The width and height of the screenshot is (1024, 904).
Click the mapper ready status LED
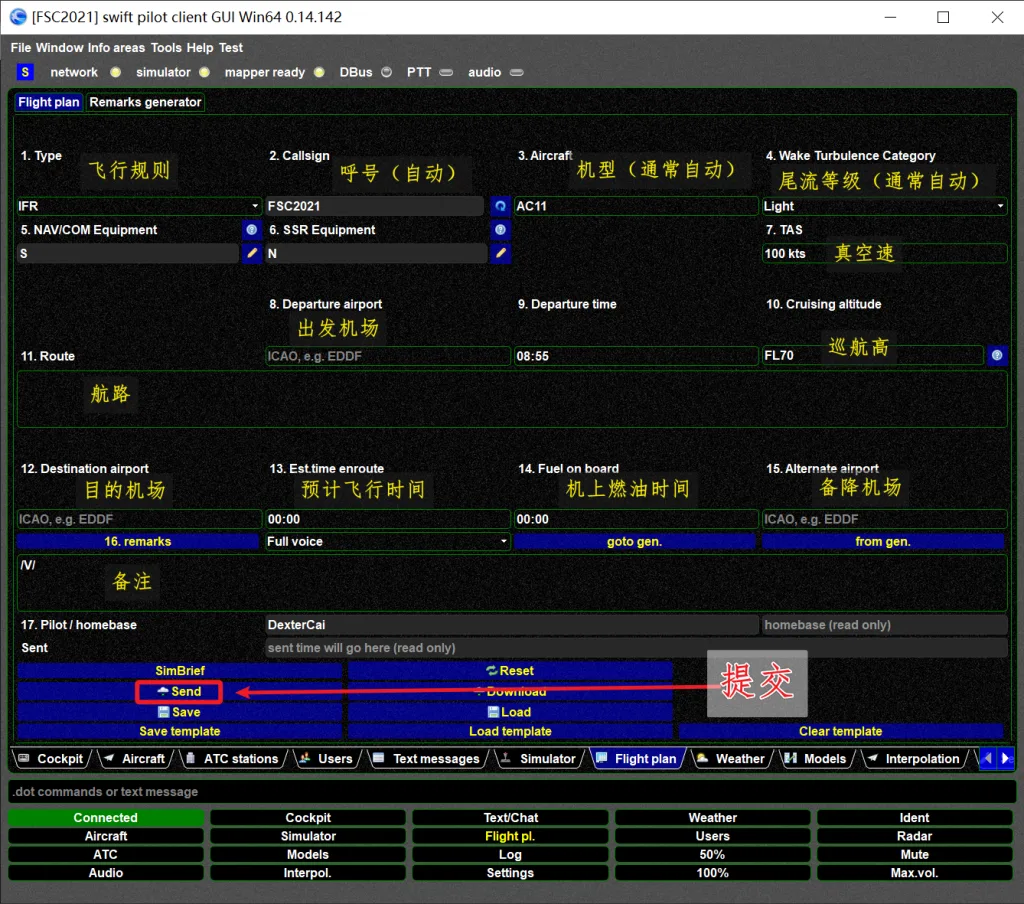coord(319,72)
